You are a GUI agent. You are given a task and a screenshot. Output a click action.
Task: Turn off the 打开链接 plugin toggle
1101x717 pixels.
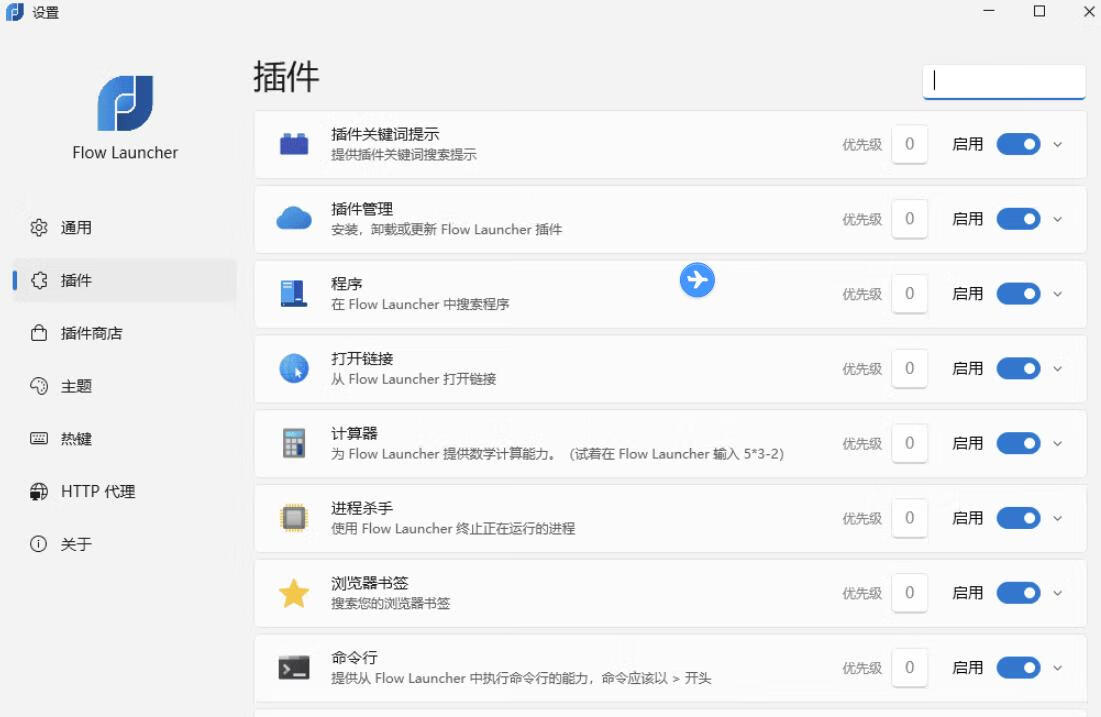(1018, 369)
